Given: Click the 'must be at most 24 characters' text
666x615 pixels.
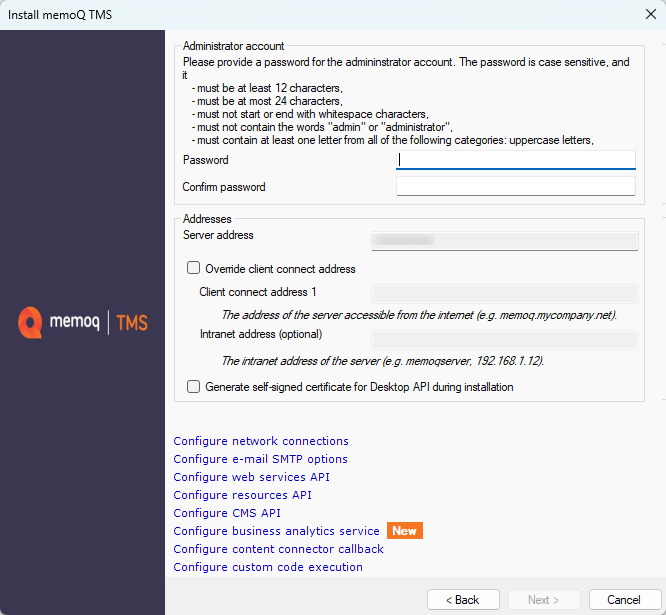Looking at the screenshot, I should (268, 101).
